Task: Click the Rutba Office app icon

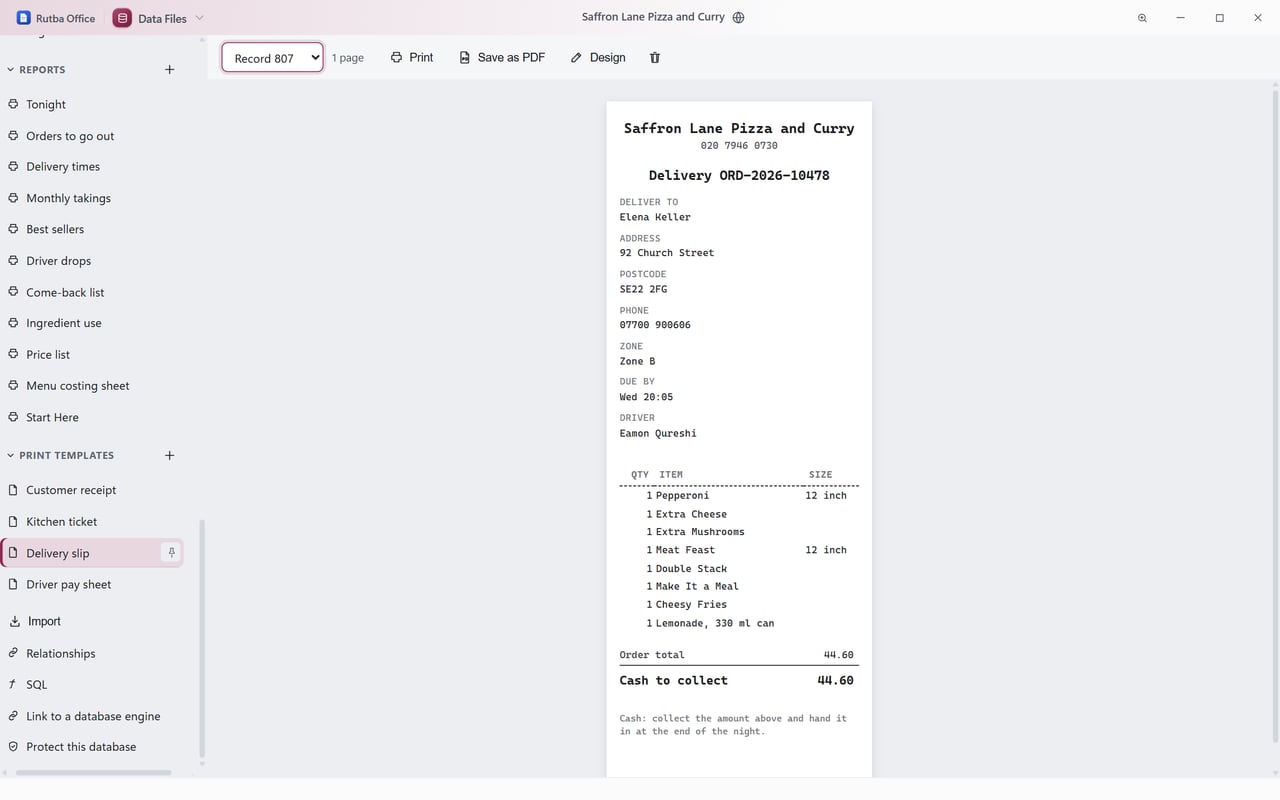Action: coord(24,18)
